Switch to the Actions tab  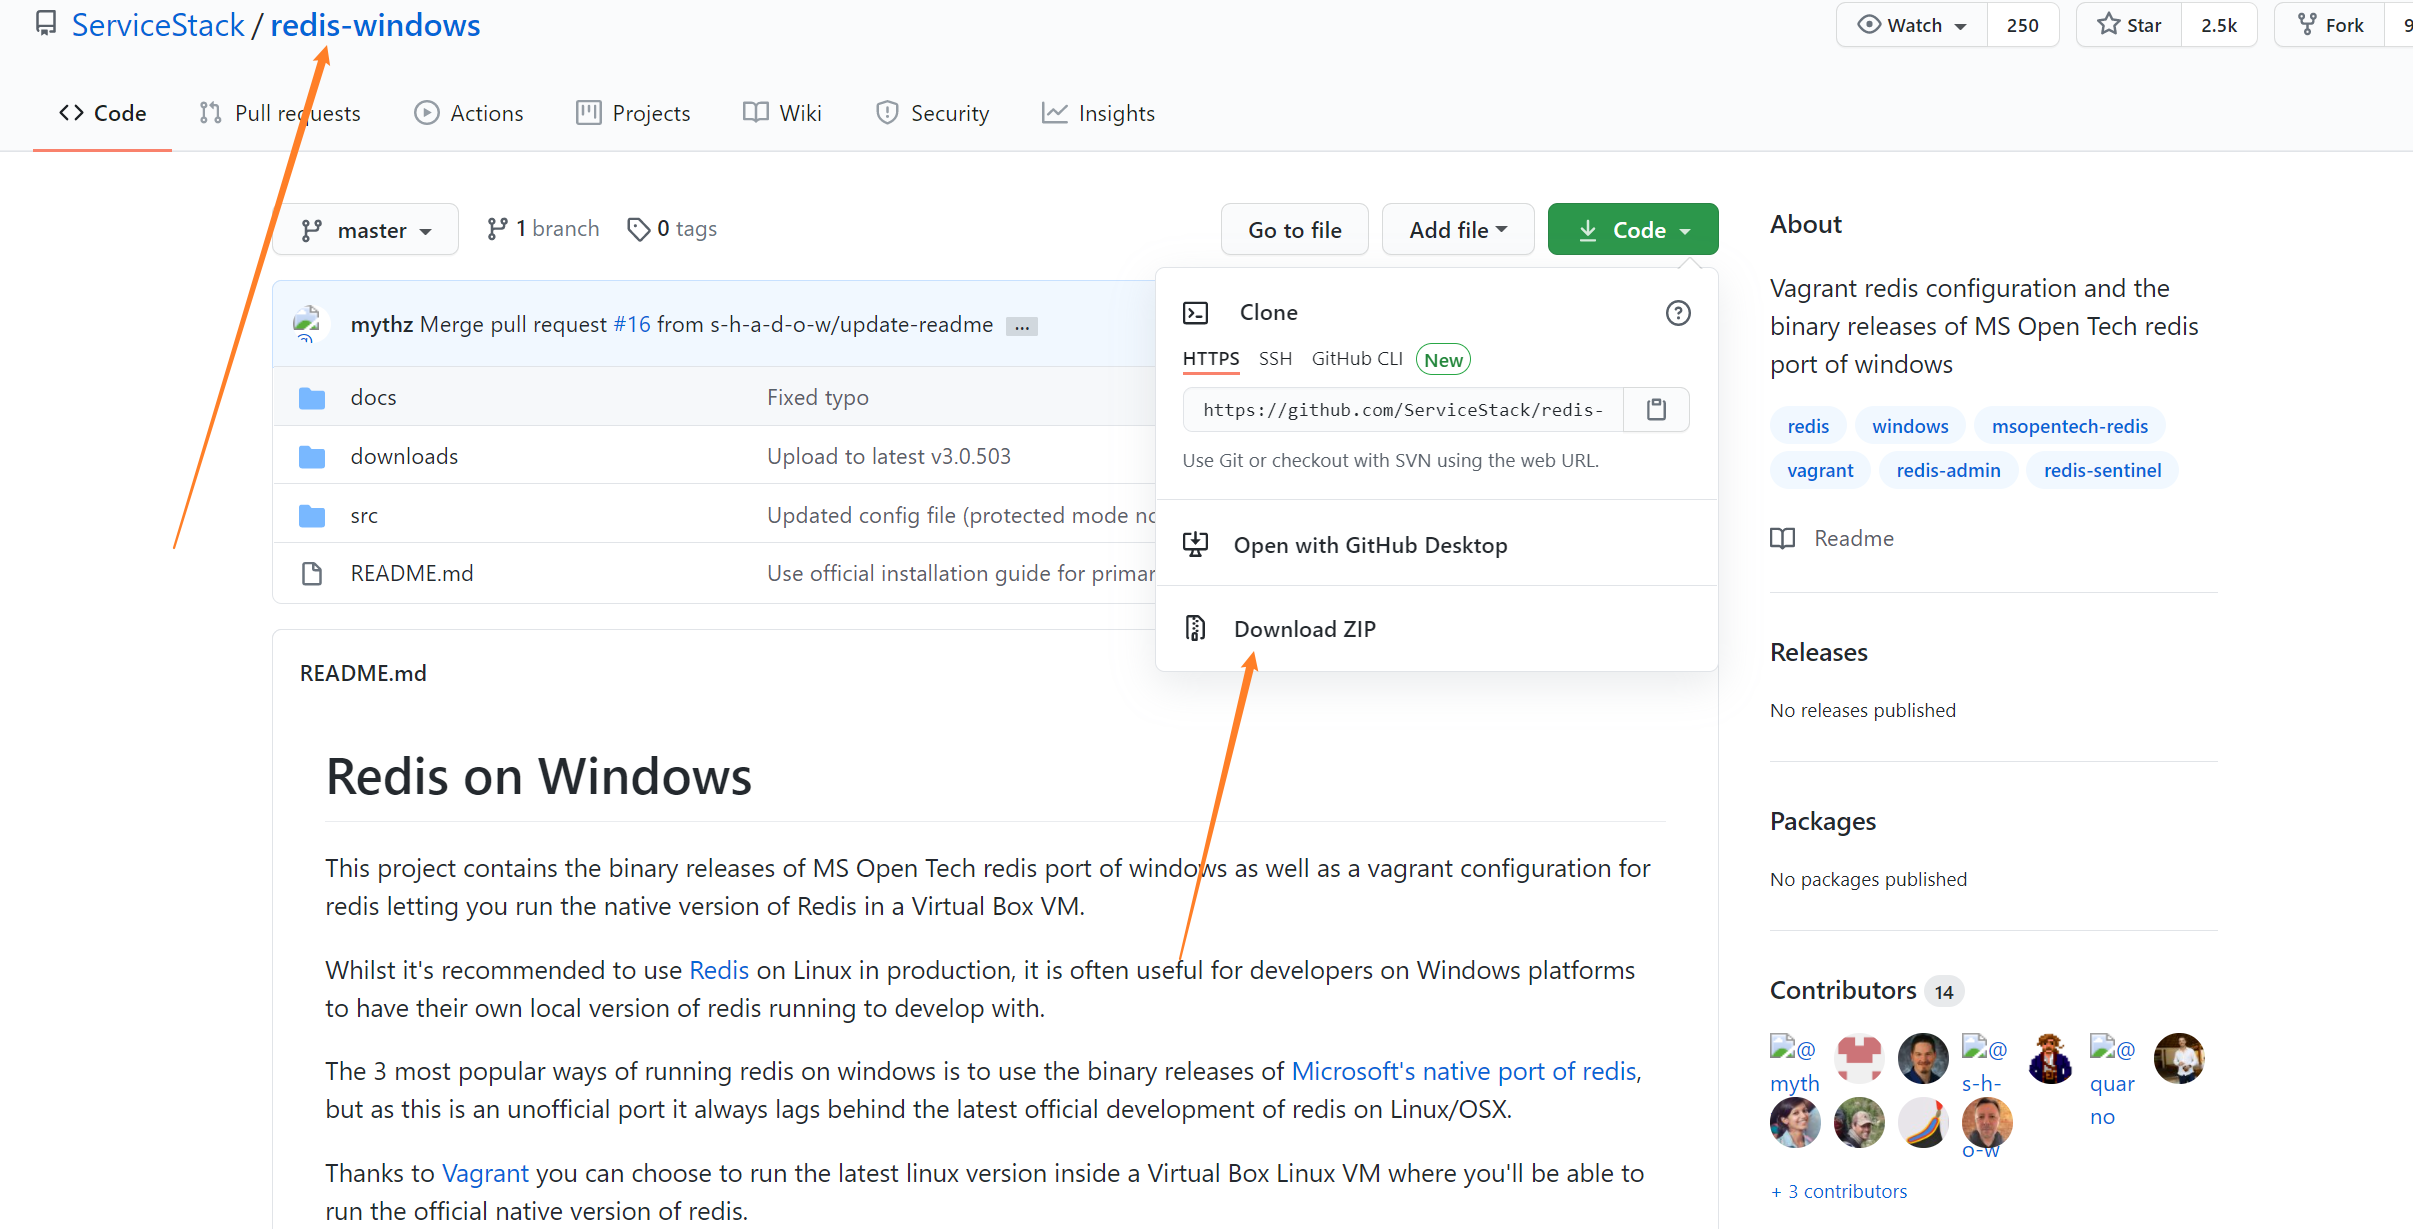pyautogui.click(x=469, y=113)
